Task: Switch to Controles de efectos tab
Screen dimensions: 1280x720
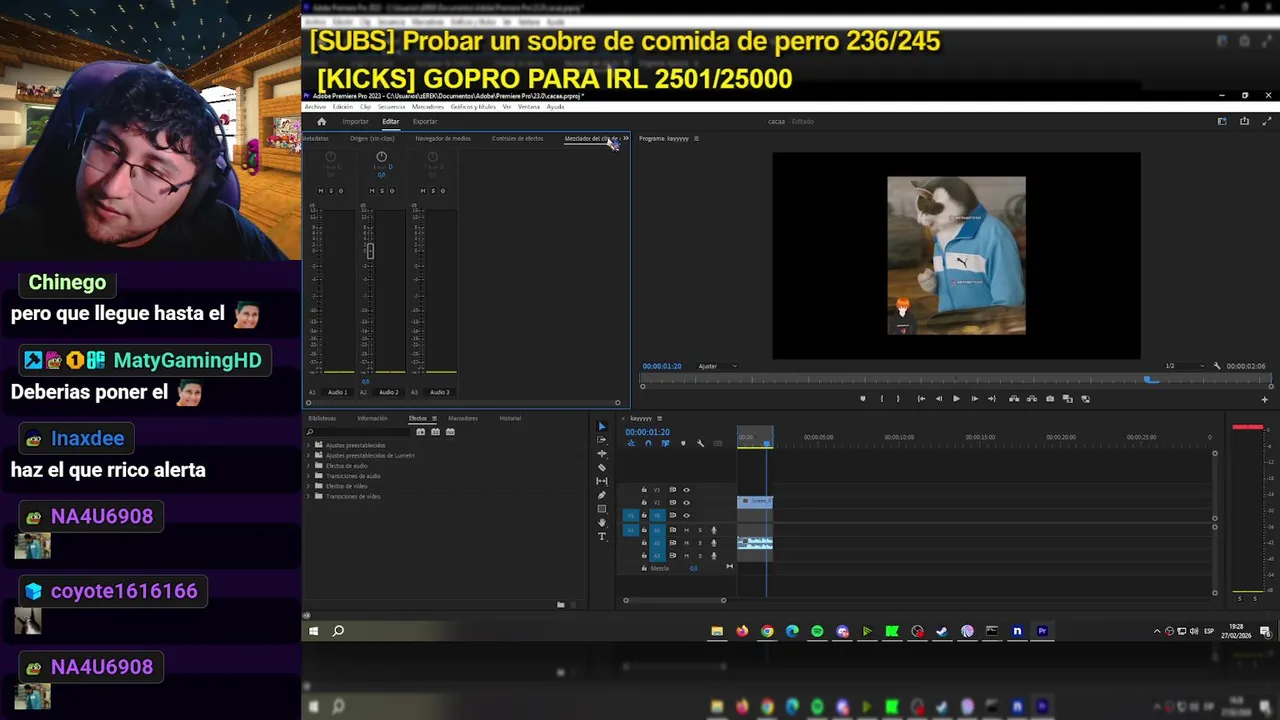Action: click(x=517, y=138)
